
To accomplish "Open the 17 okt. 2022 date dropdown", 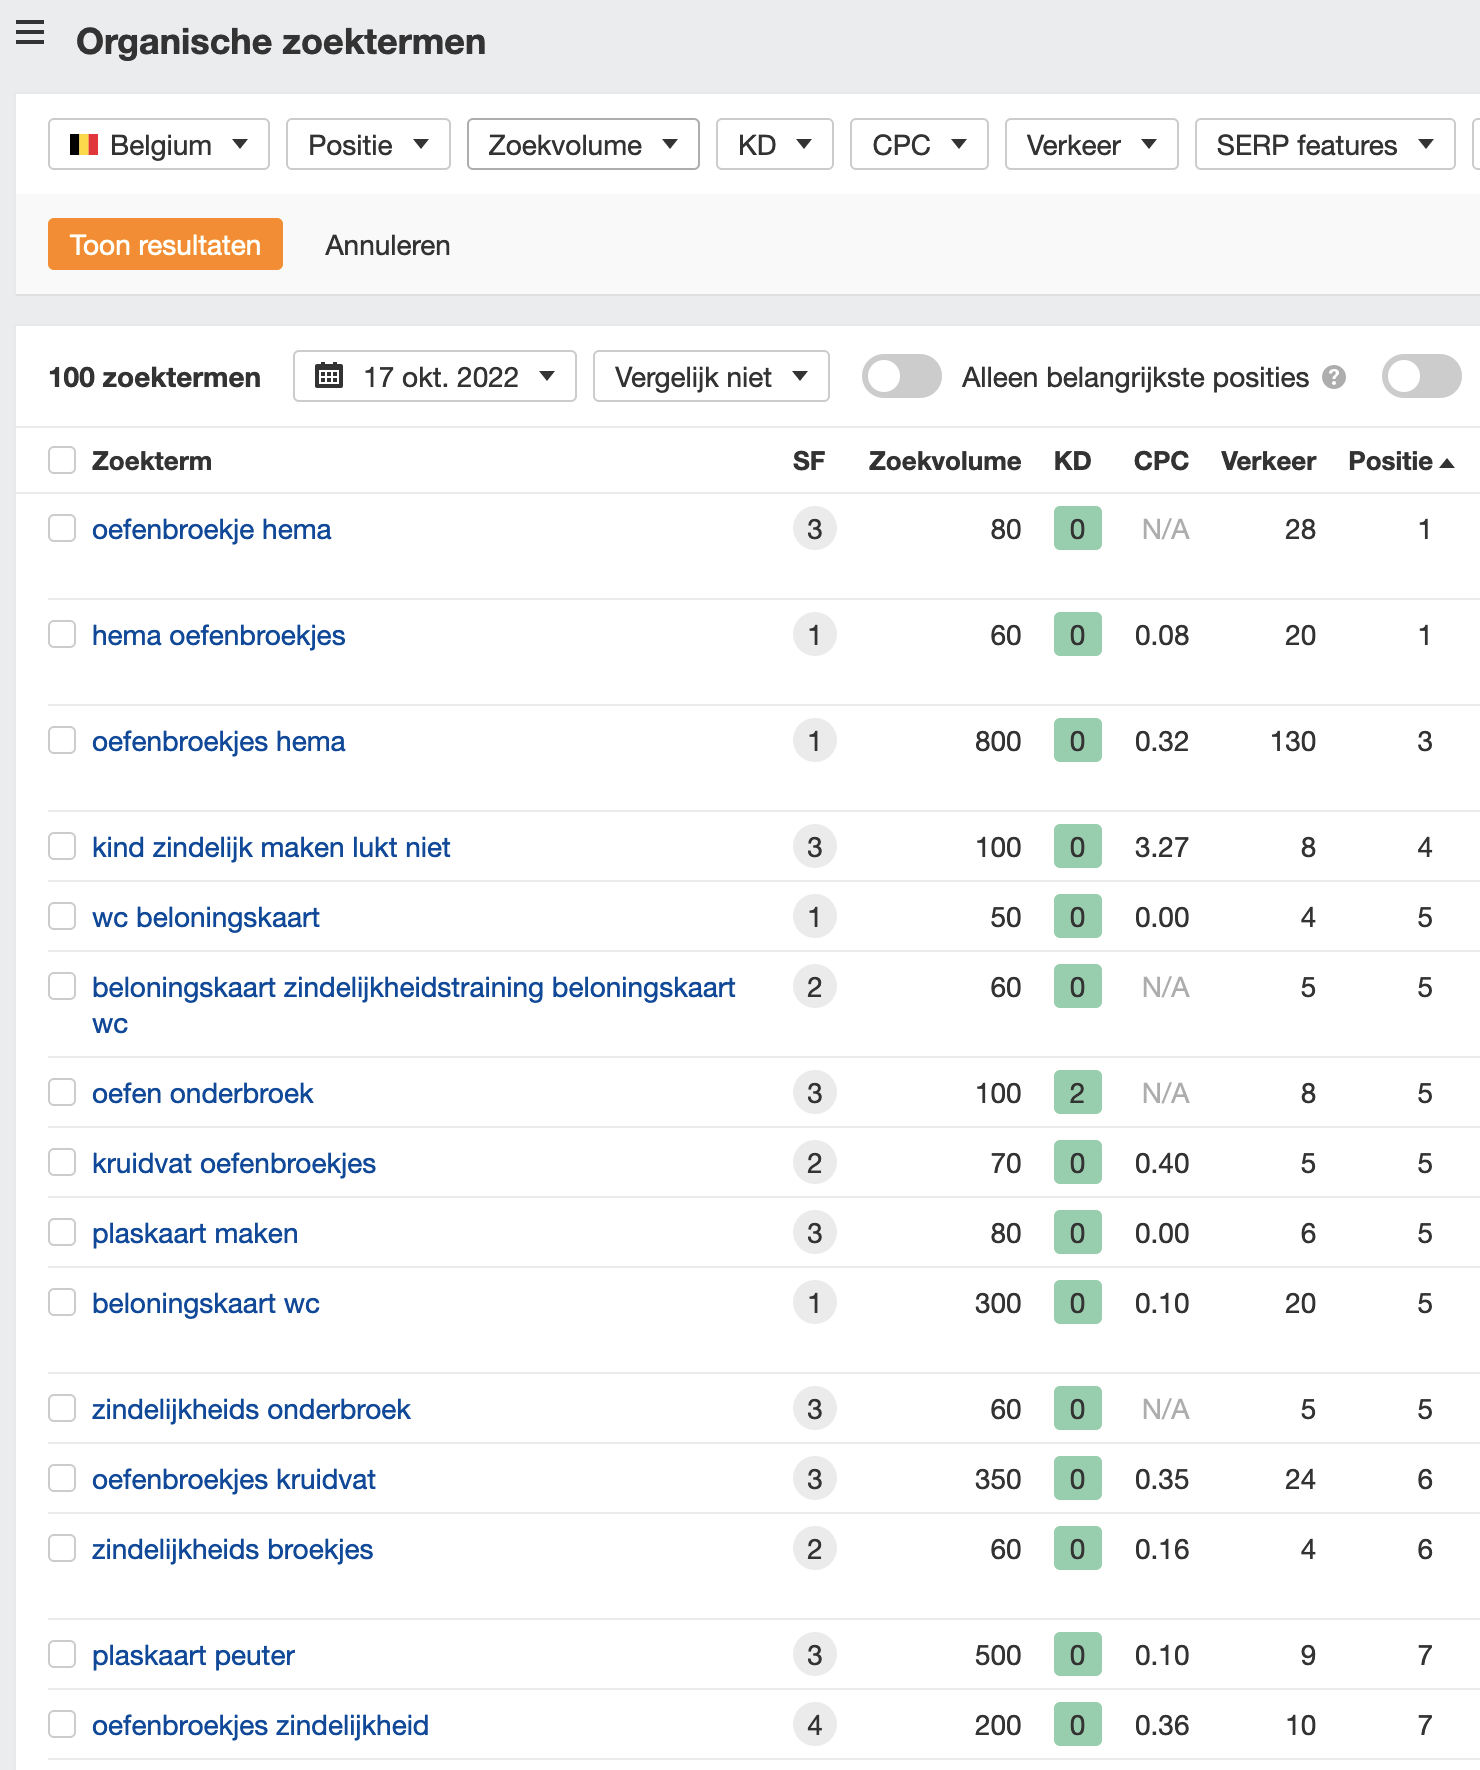I will tap(435, 376).
